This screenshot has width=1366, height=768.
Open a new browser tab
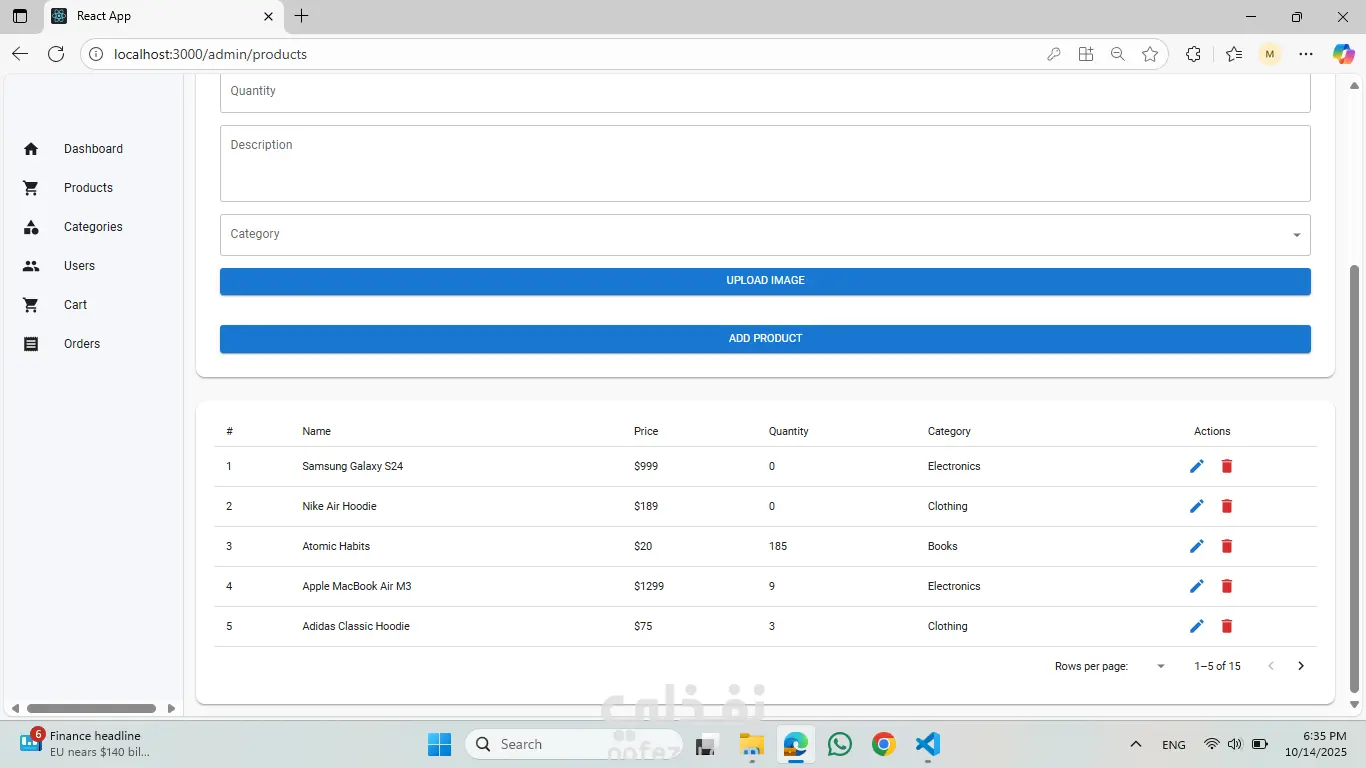coord(302,16)
